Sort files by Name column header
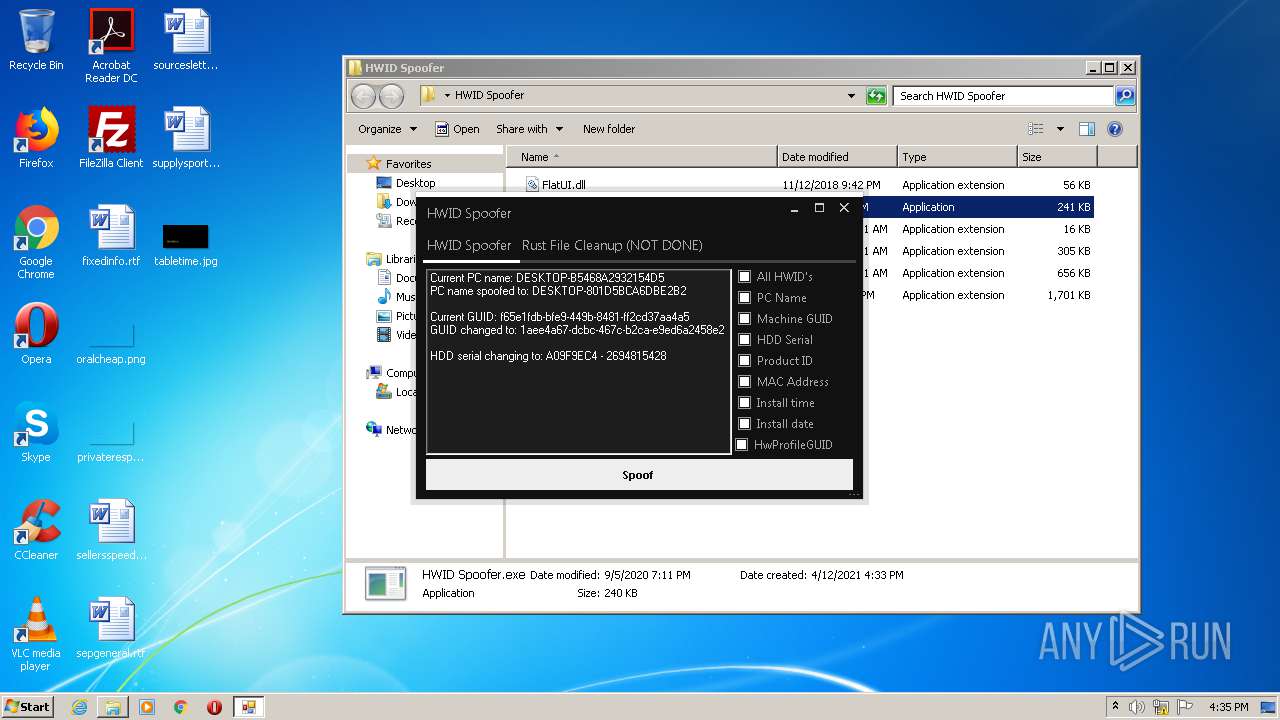The width and height of the screenshot is (1280, 720). click(642, 157)
